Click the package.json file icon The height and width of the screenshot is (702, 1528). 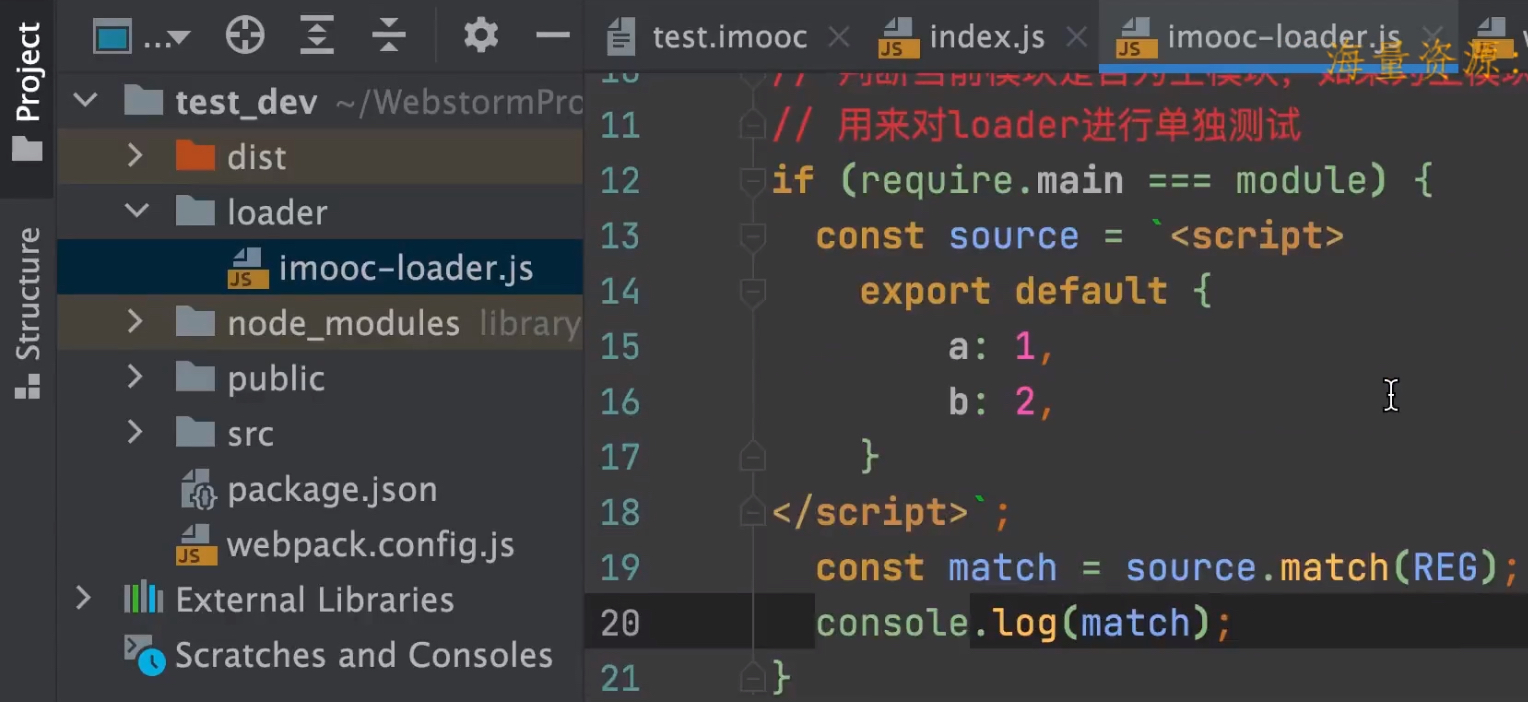pyautogui.click(x=196, y=489)
